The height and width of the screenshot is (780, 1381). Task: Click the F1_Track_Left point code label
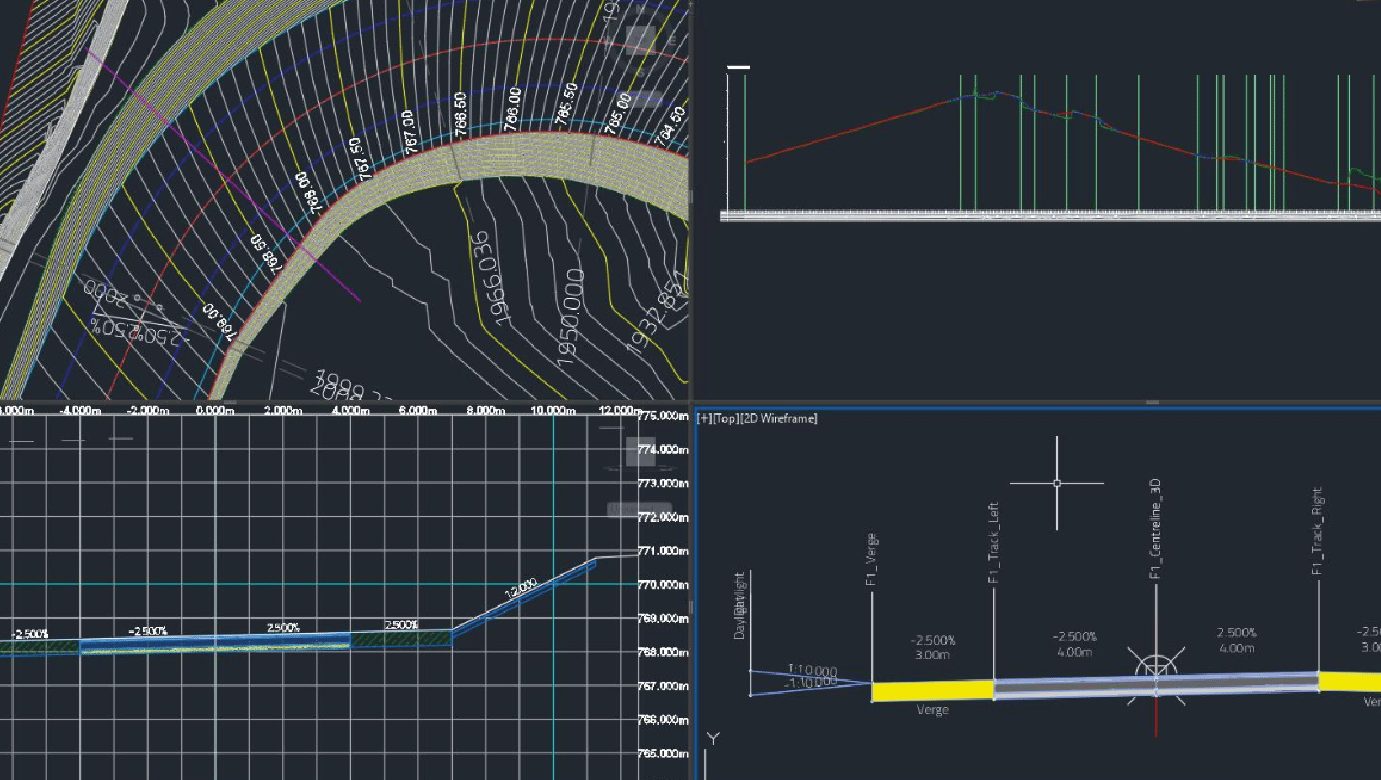pyautogui.click(x=994, y=542)
